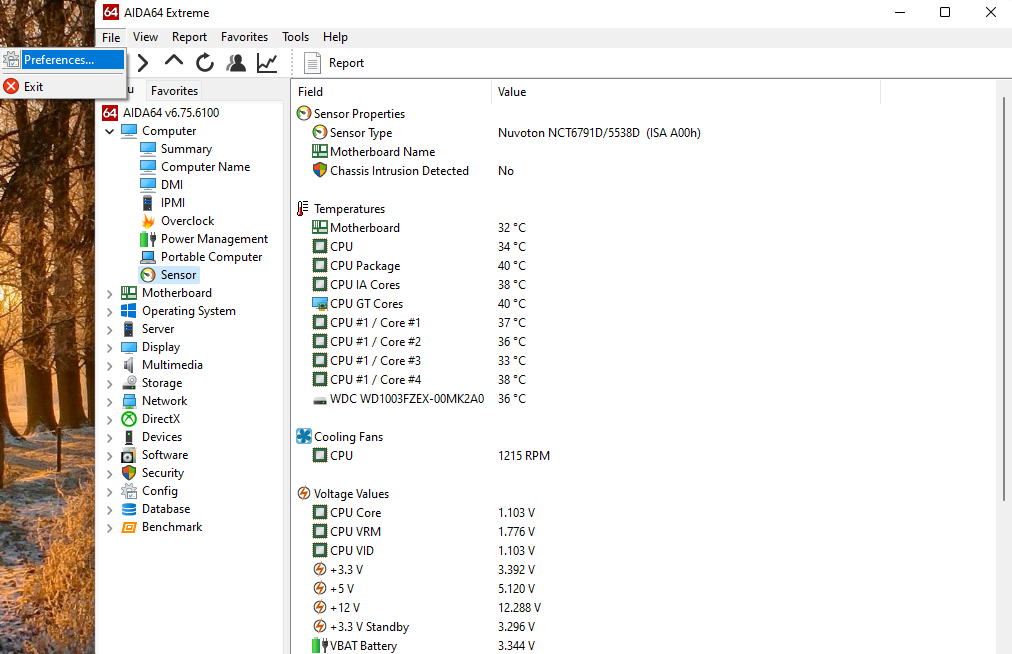Choose Exit from the File menu
The image size is (1012, 654).
click(x=63, y=87)
